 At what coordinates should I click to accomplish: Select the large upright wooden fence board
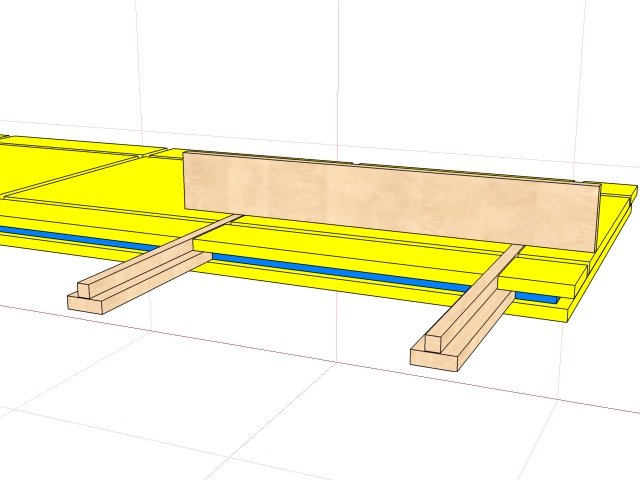coord(392,201)
